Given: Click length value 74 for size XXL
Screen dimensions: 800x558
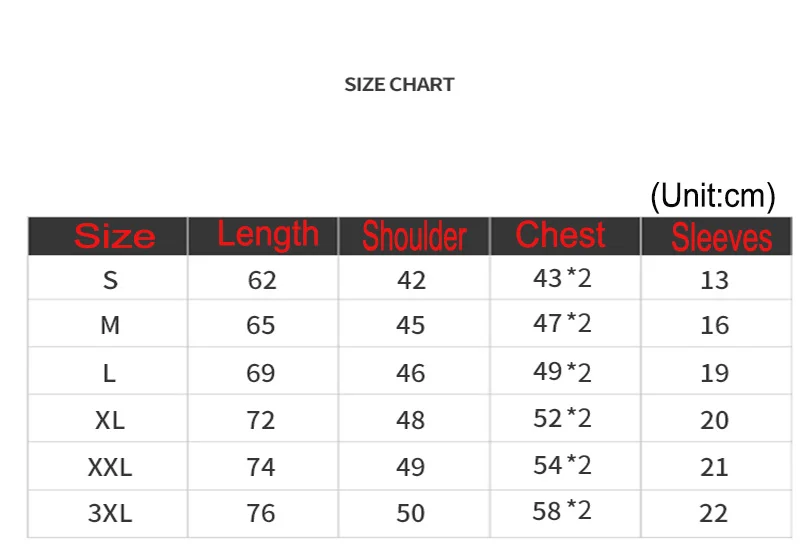Looking at the screenshot, I should pos(261,467).
